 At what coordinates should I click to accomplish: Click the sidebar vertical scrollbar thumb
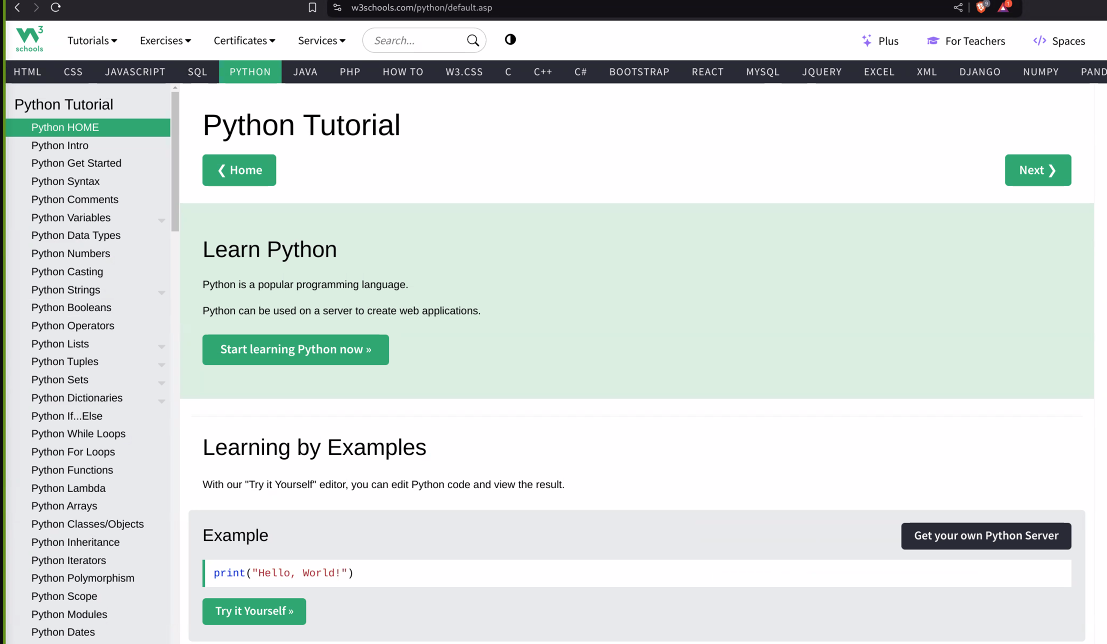(175, 162)
